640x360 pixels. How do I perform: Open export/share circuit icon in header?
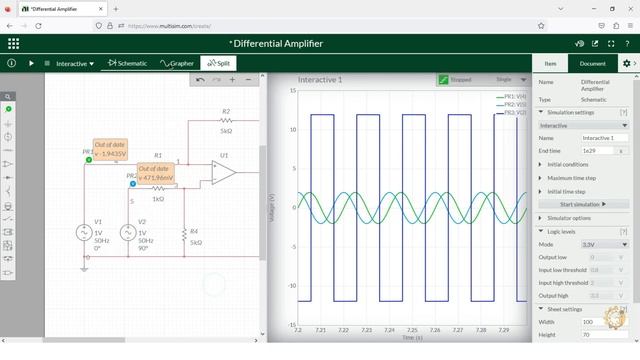[x=595, y=44]
